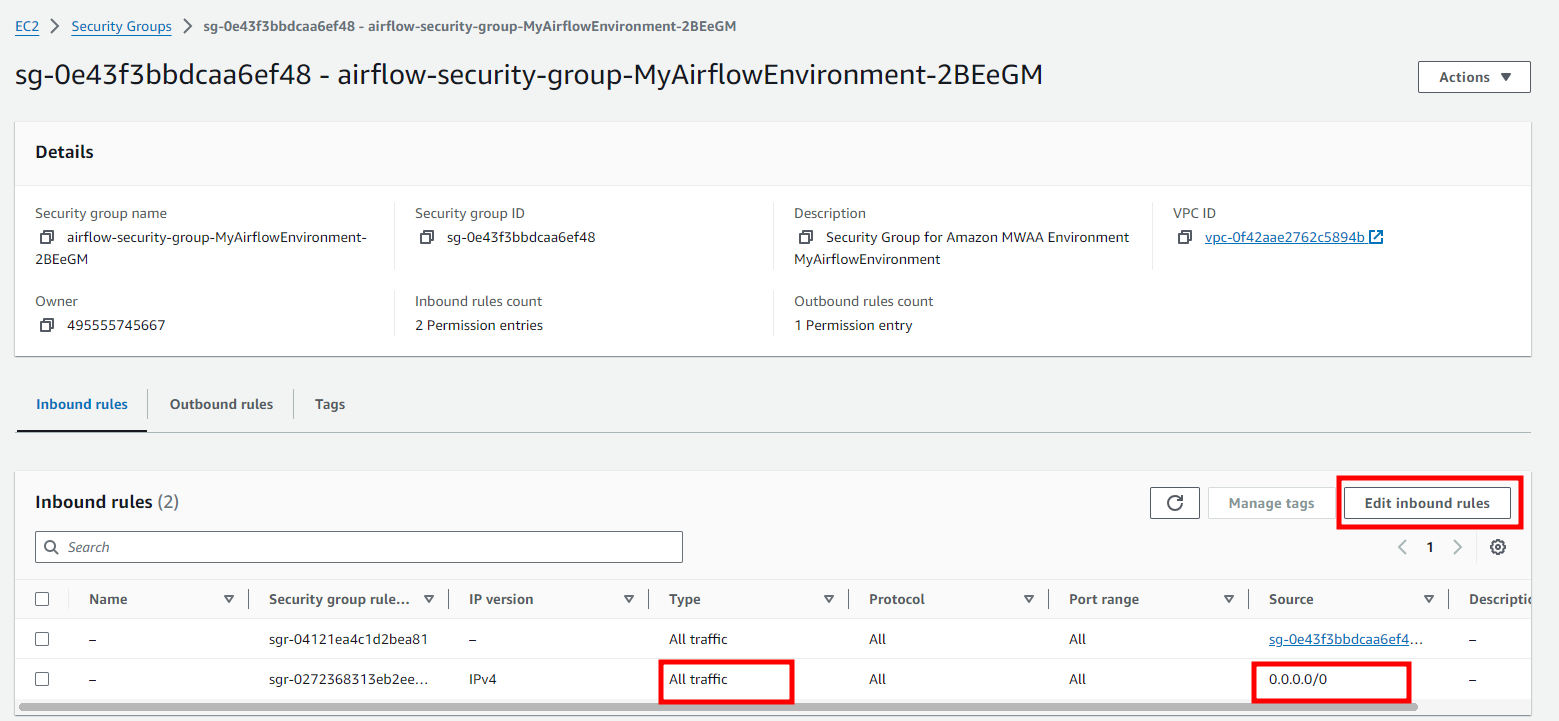Sort by Name column arrow
The width and height of the screenshot is (1559, 721).
(x=229, y=599)
